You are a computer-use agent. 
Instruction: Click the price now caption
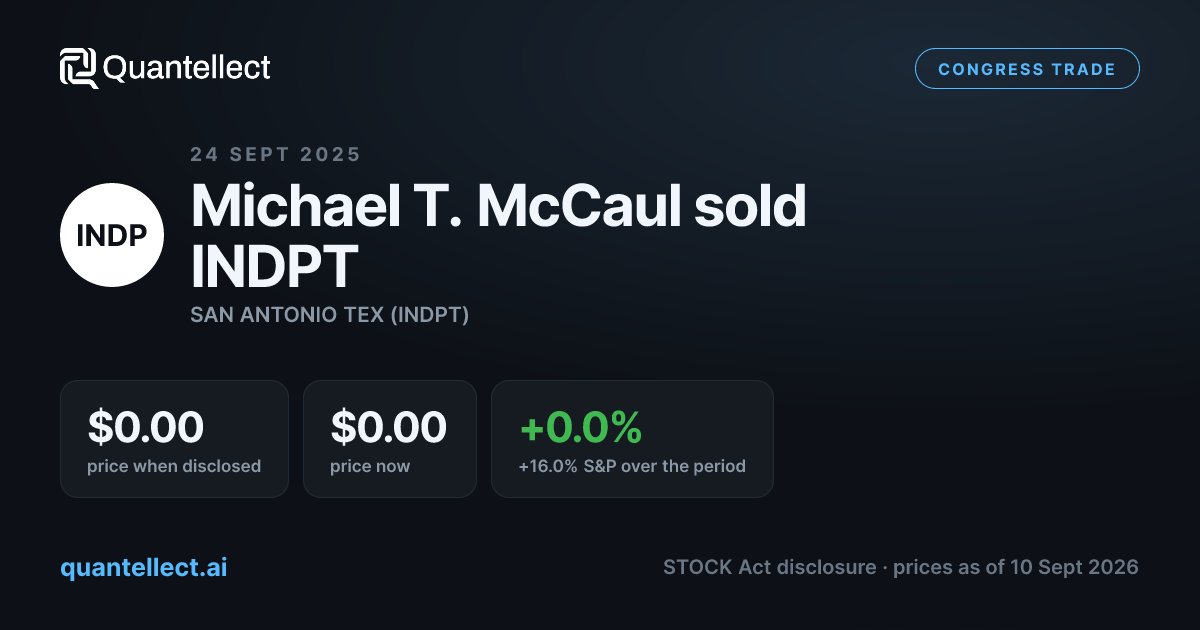(370, 466)
